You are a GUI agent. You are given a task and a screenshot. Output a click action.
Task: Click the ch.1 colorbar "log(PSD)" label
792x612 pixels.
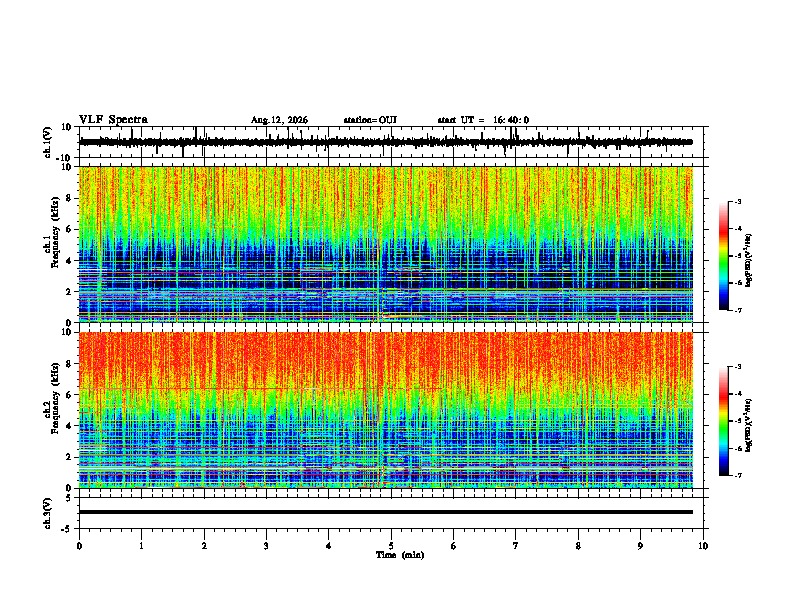pos(748,260)
